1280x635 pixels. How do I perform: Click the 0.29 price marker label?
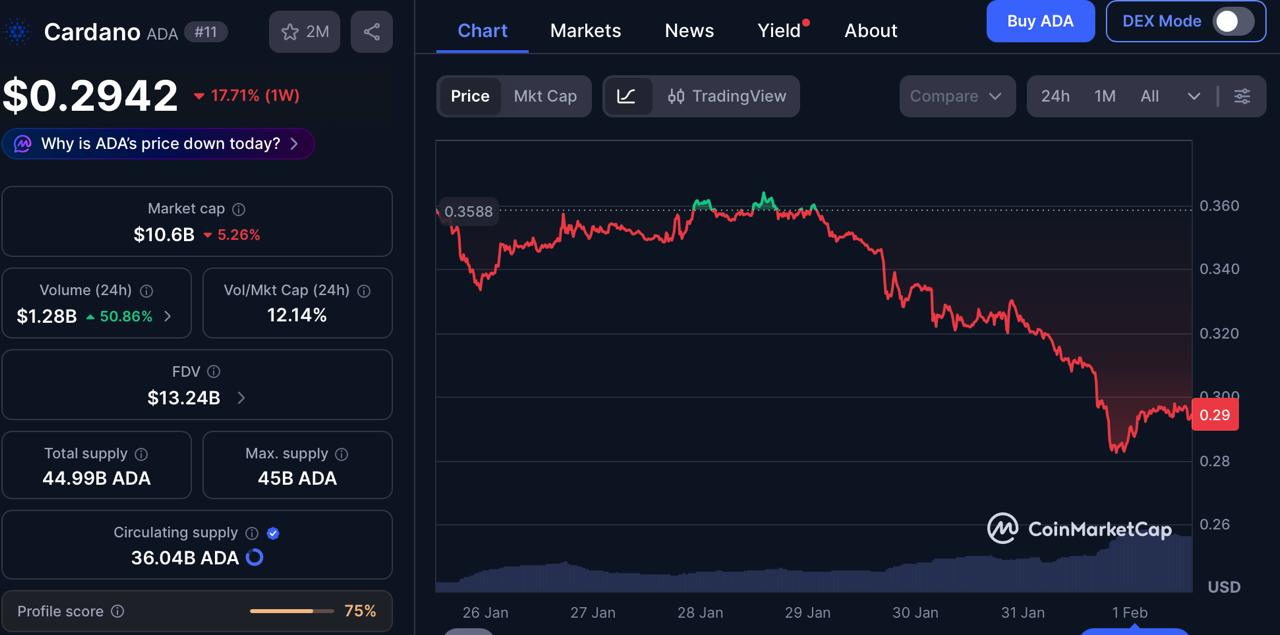click(x=1214, y=414)
